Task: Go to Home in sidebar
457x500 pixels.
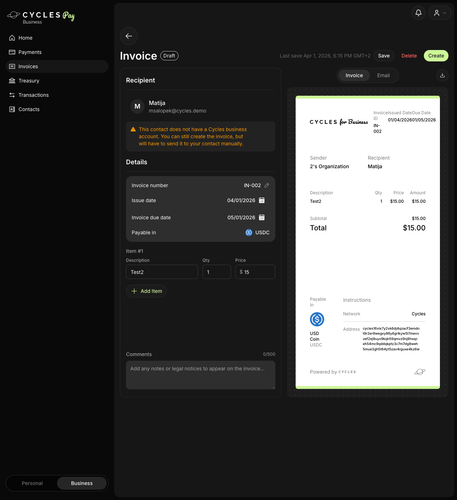Action: pos(57,38)
